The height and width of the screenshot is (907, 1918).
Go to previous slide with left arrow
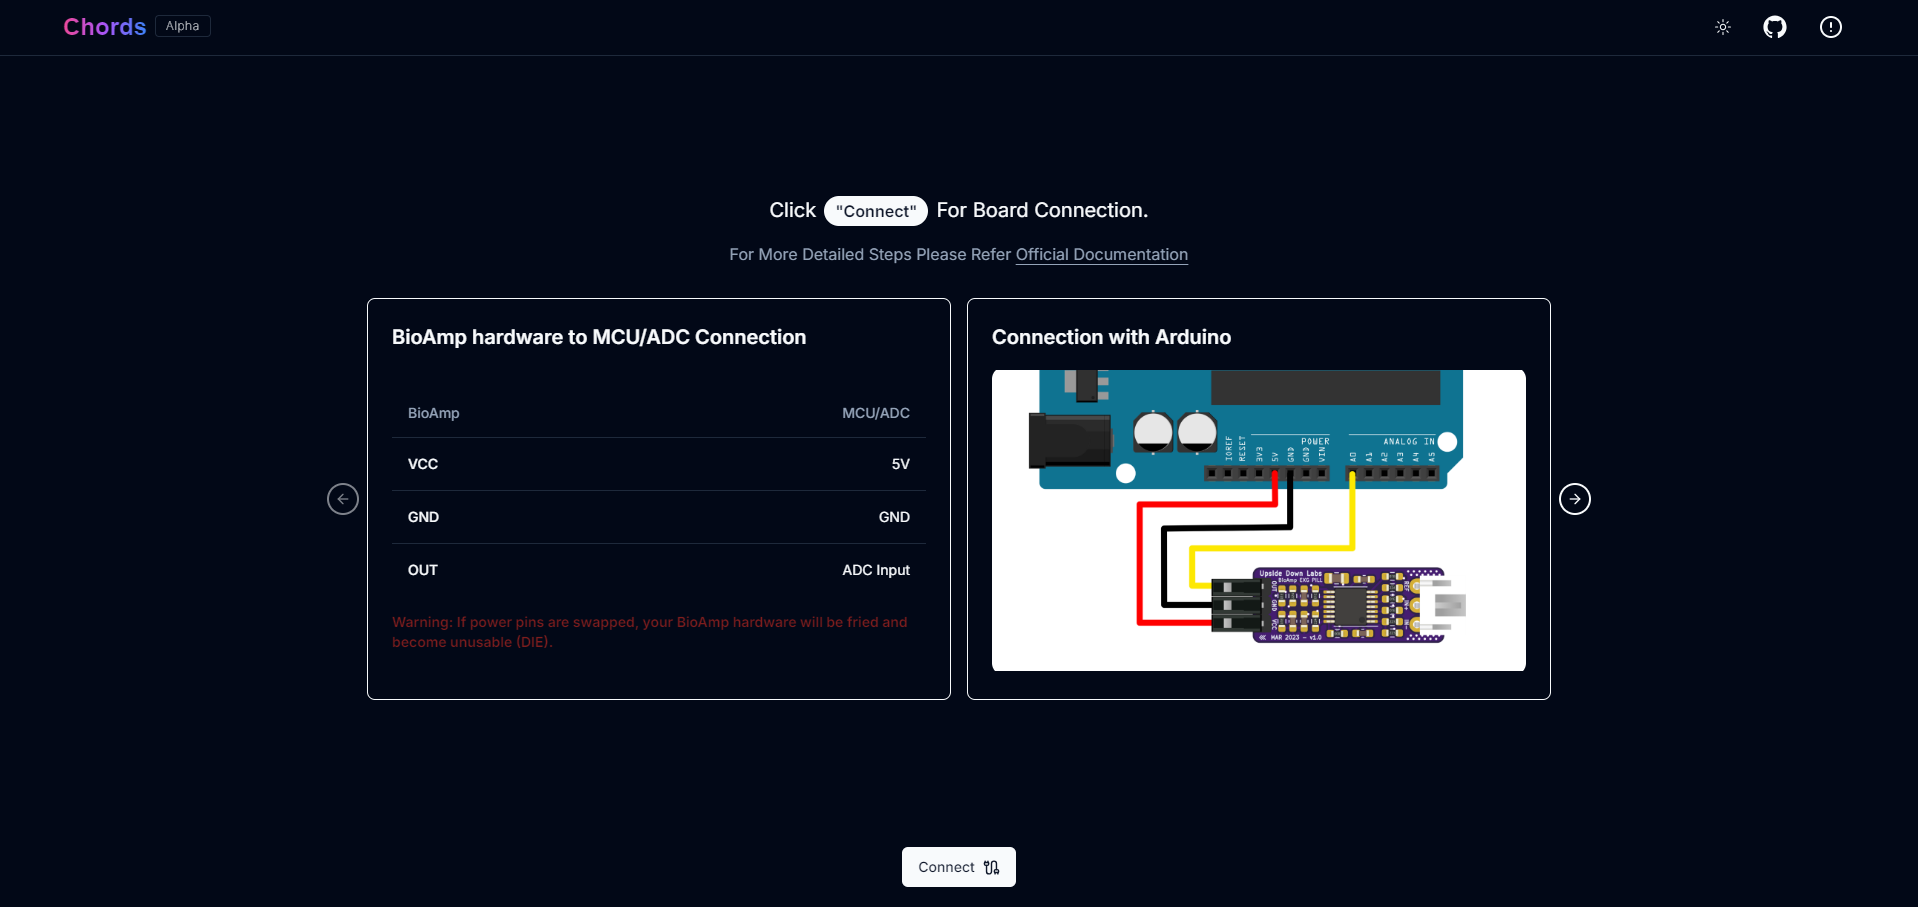pos(343,499)
